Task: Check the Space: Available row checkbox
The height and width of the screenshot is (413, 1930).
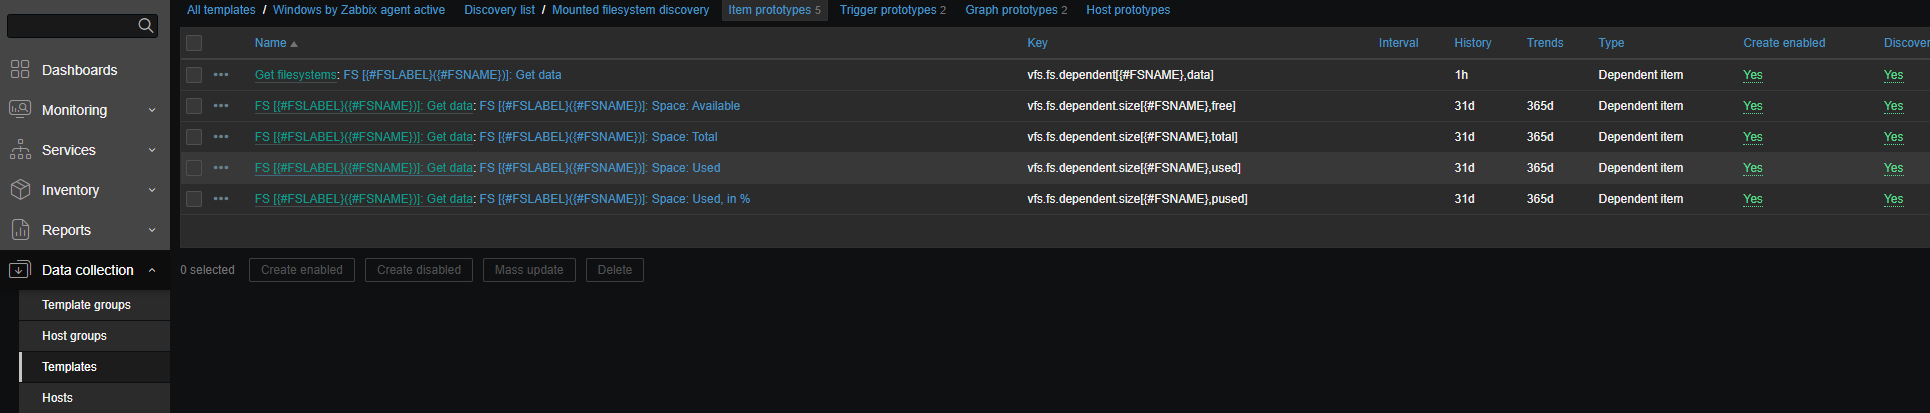Action: [194, 106]
